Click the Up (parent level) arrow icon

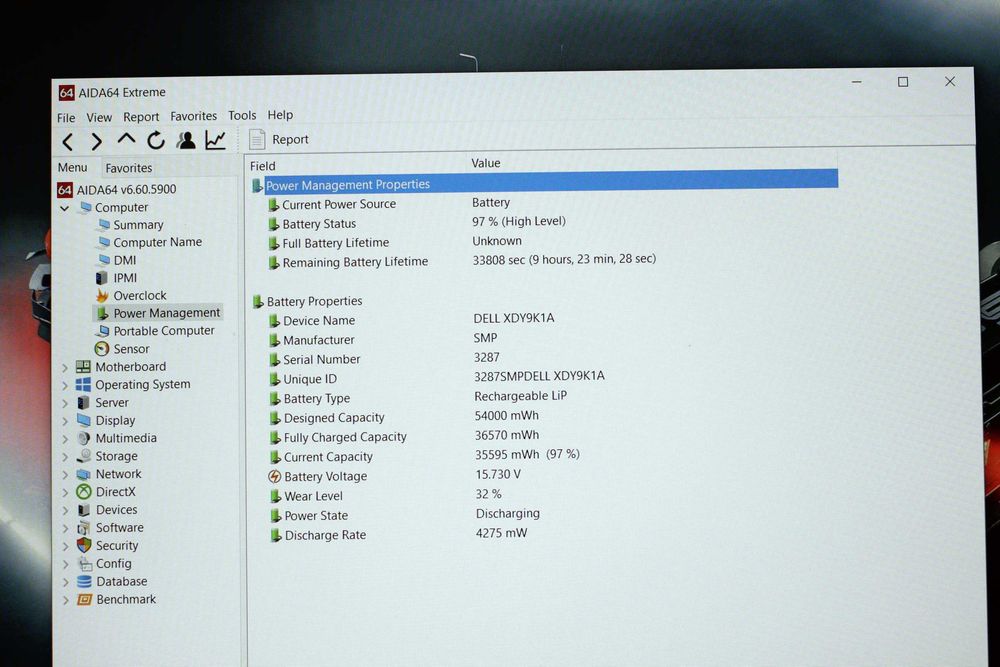(x=126, y=138)
